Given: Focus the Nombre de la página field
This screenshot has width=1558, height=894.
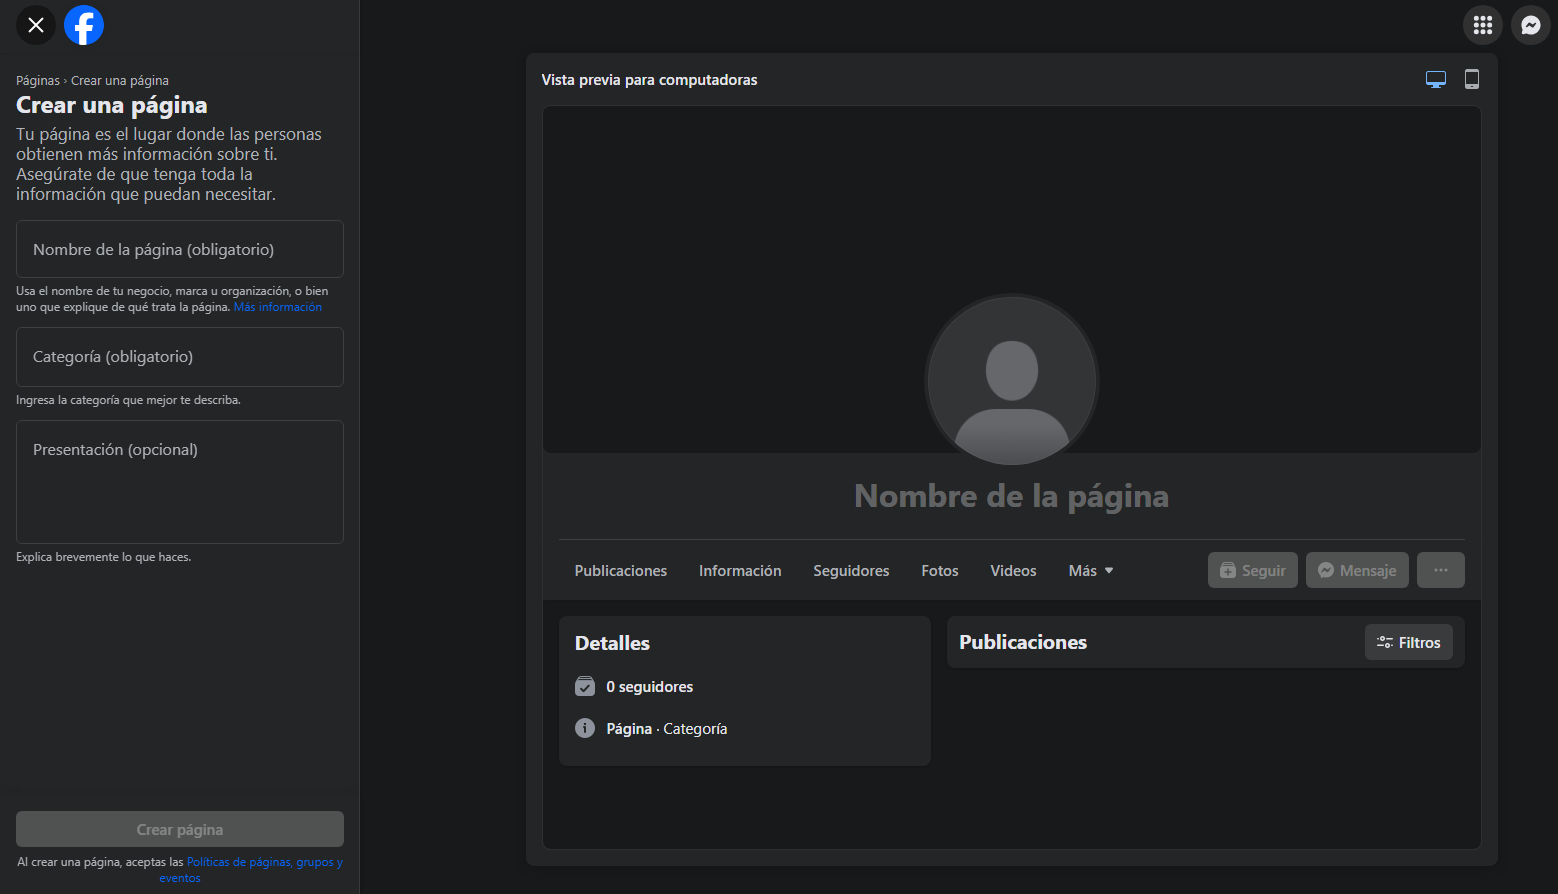Looking at the screenshot, I should [x=180, y=249].
